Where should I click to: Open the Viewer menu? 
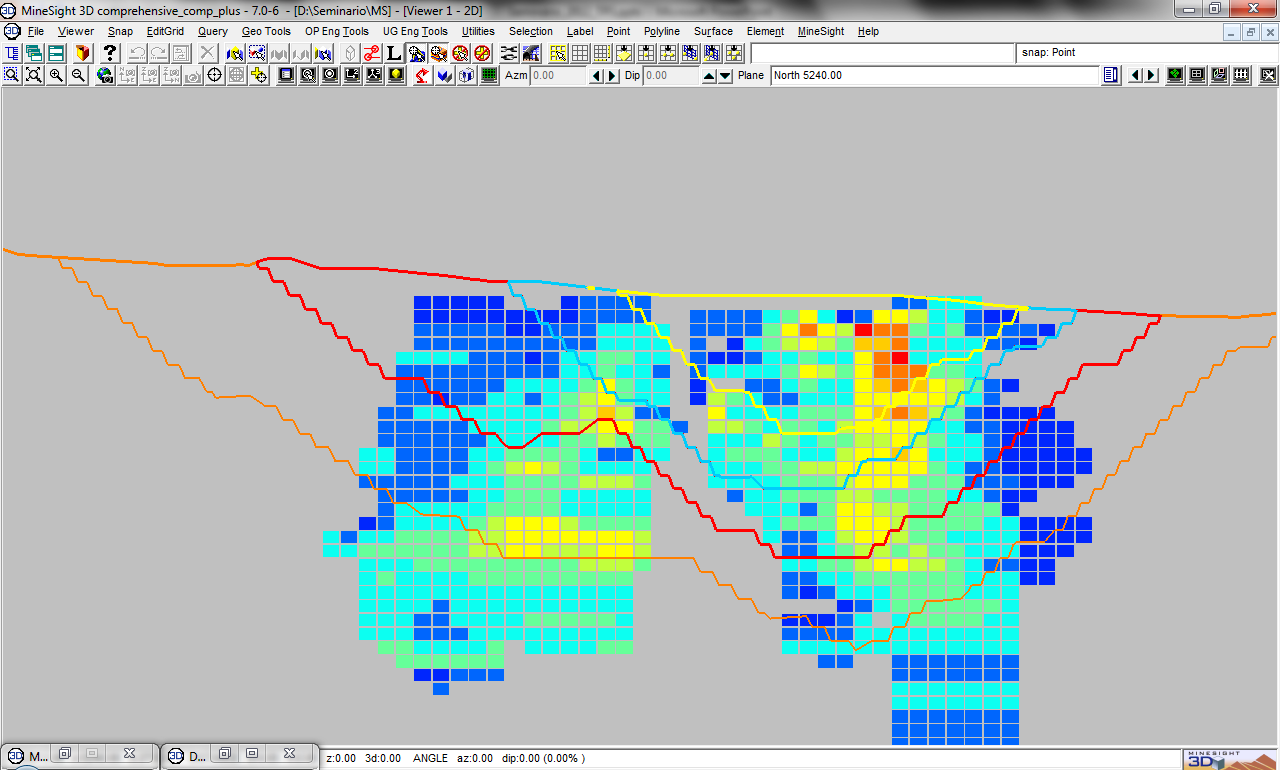click(x=76, y=31)
